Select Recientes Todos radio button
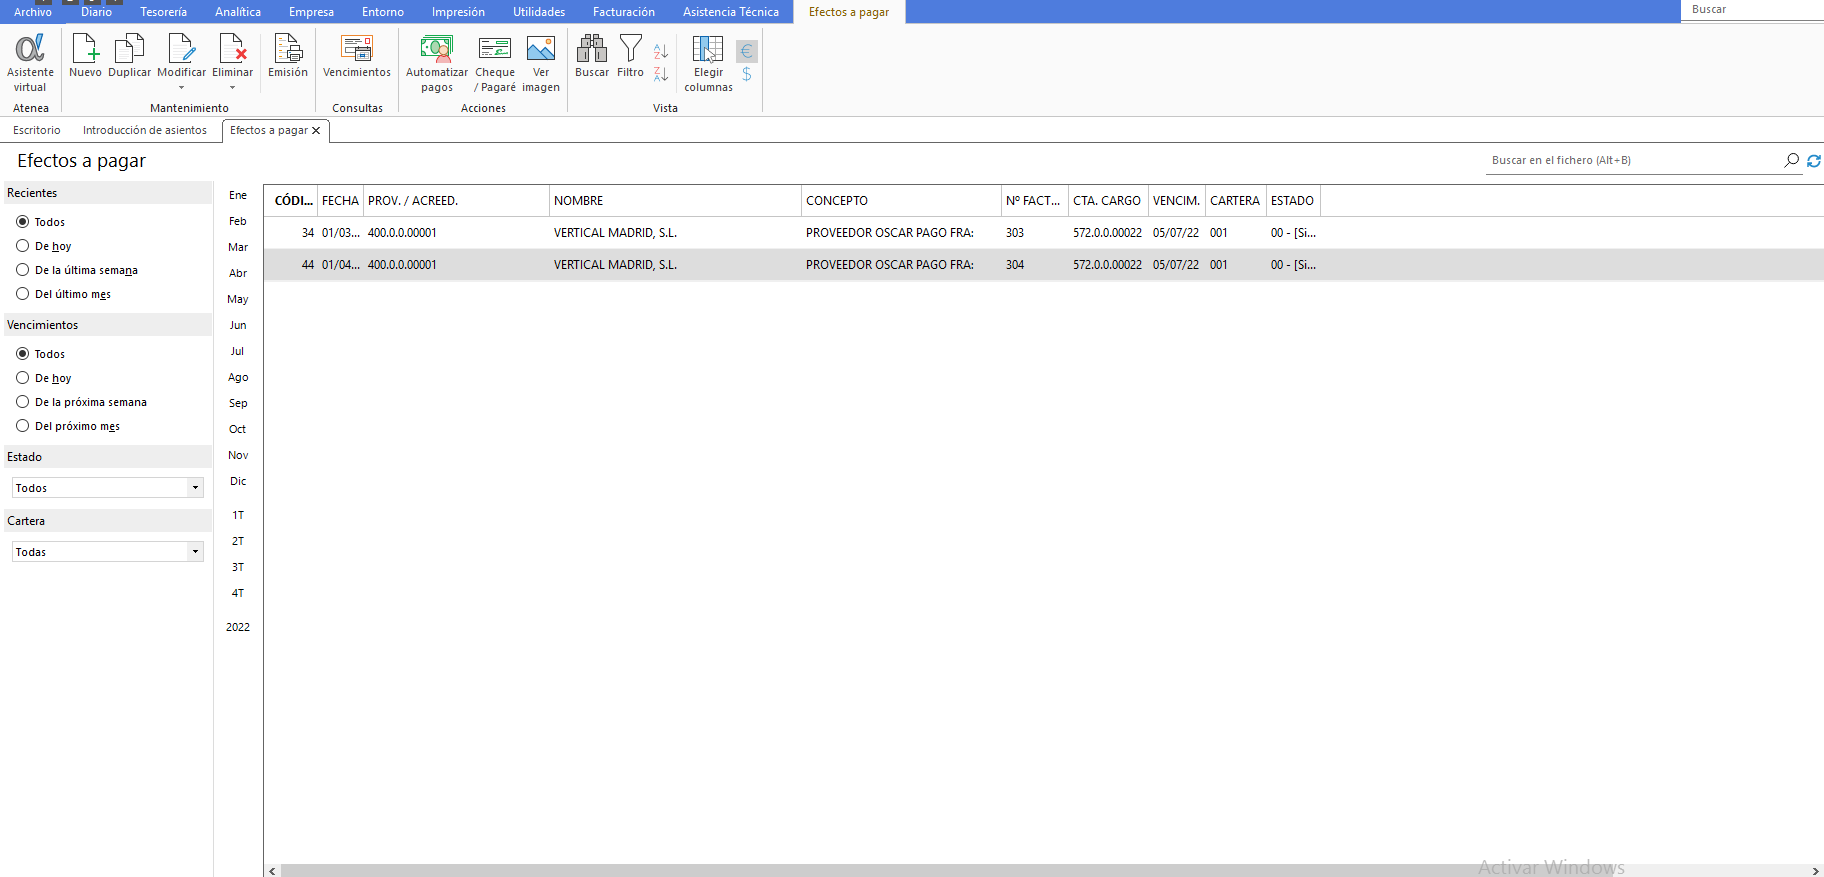Viewport: 1824px width, 877px height. click(x=22, y=222)
